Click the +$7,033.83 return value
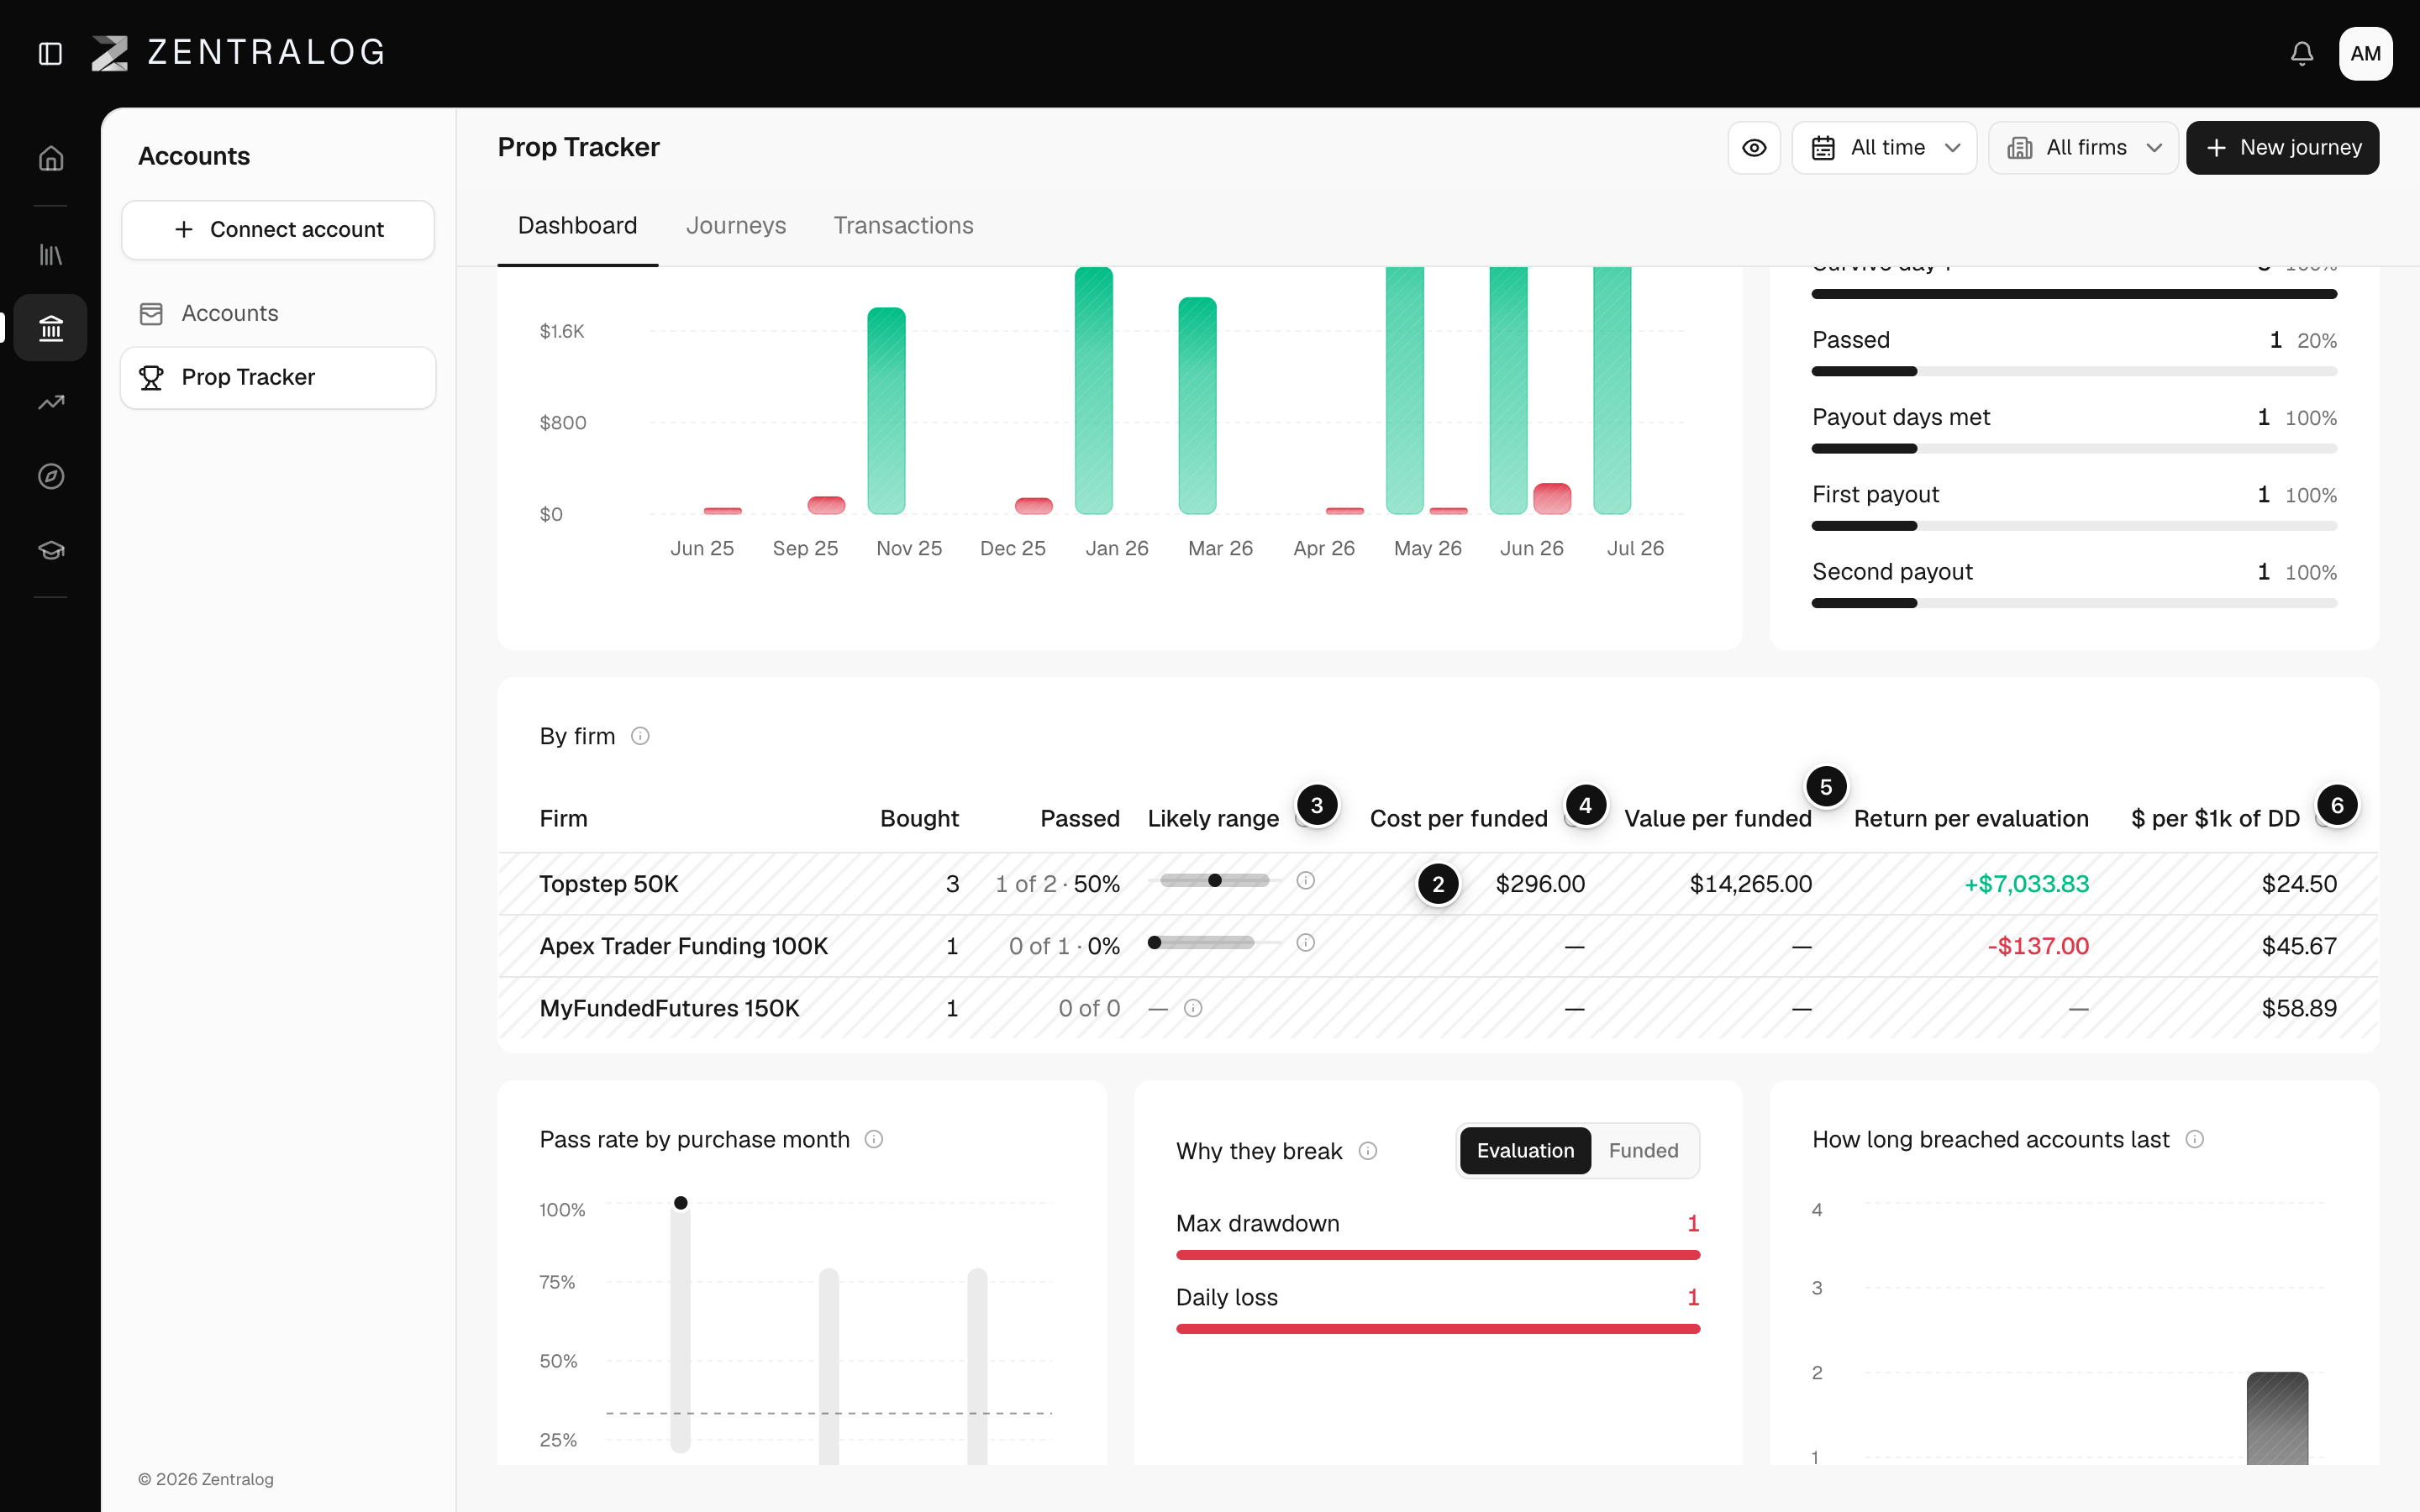This screenshot has width=2420, height=1512. click(2026, 884)
